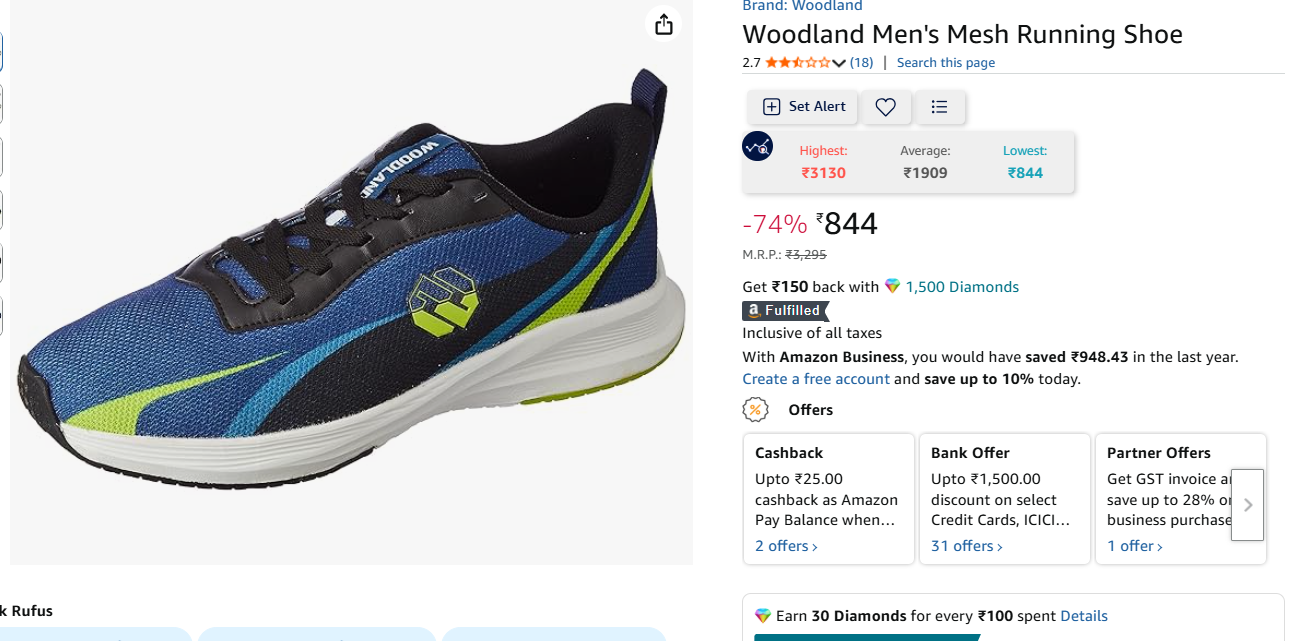
Task: Expand the 31 offers Bank Offer link
Action: (x=967, y=546)
